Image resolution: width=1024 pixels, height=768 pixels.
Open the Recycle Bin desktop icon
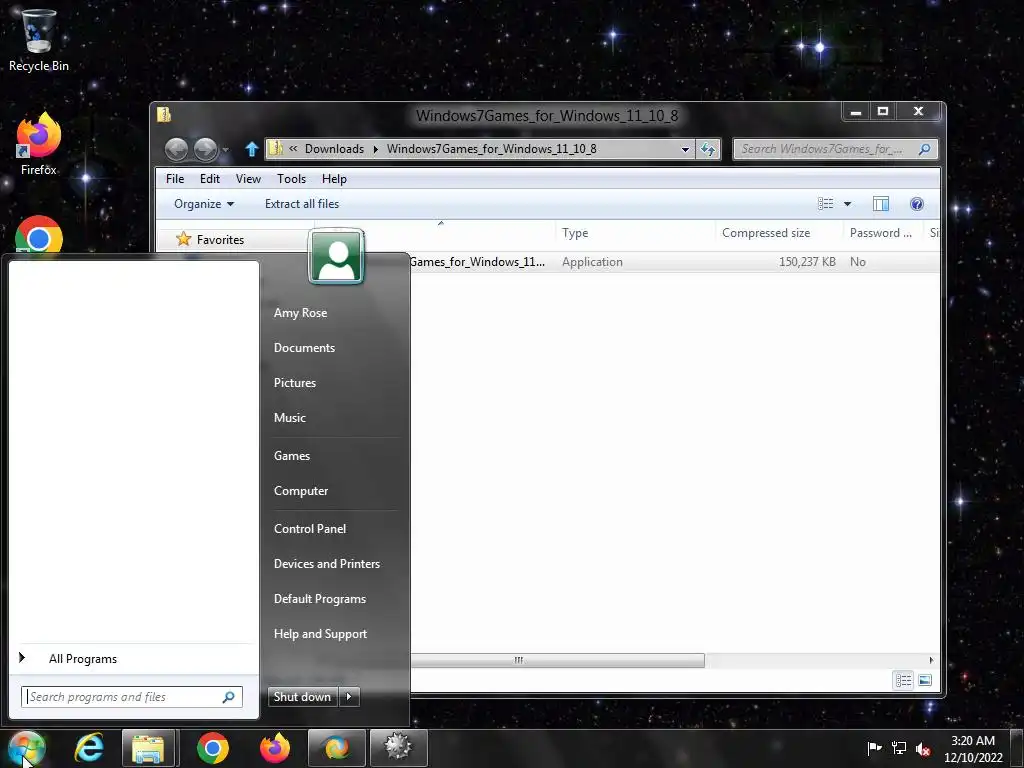pyautogui.click(x=39, y=40)
